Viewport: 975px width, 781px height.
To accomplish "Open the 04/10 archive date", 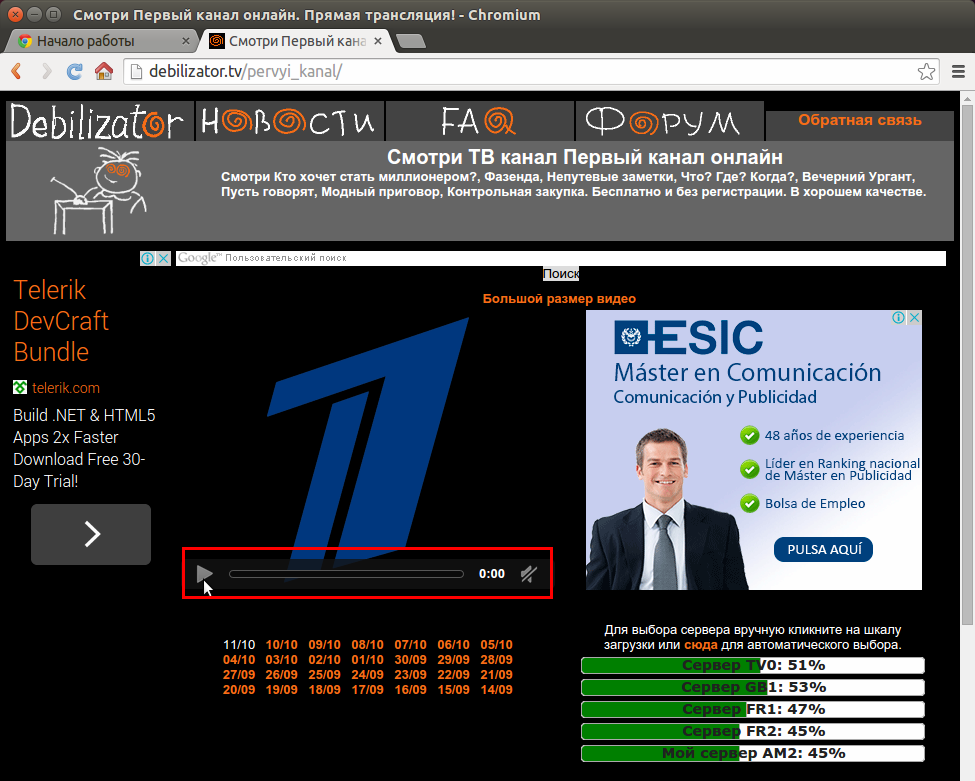I will pos(239,660).
